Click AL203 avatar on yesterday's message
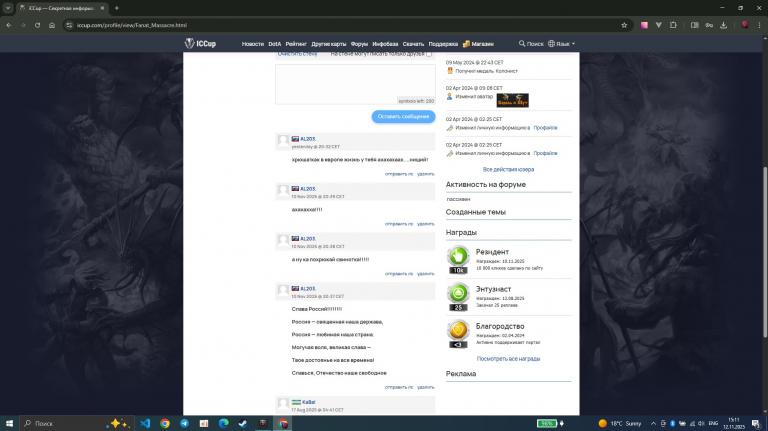 [283, 142]
